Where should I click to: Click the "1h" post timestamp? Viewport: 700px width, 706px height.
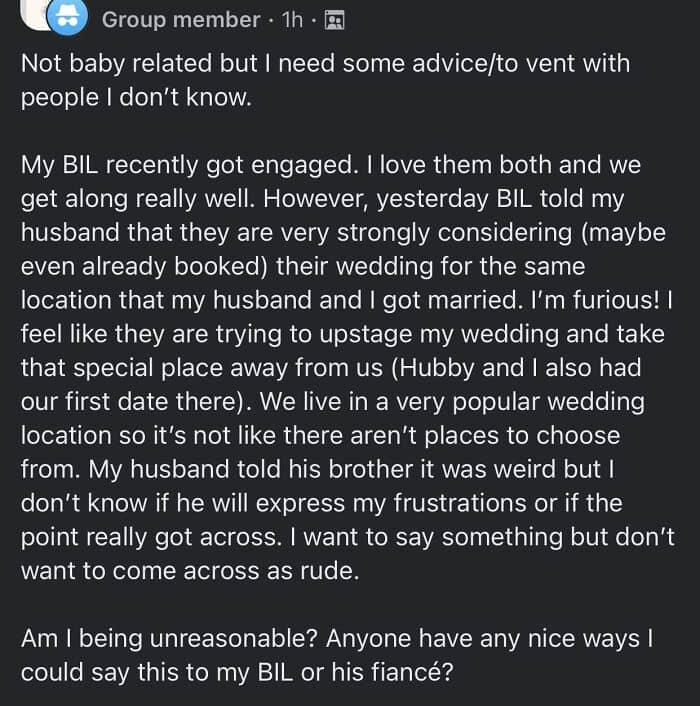pos(293,19)
